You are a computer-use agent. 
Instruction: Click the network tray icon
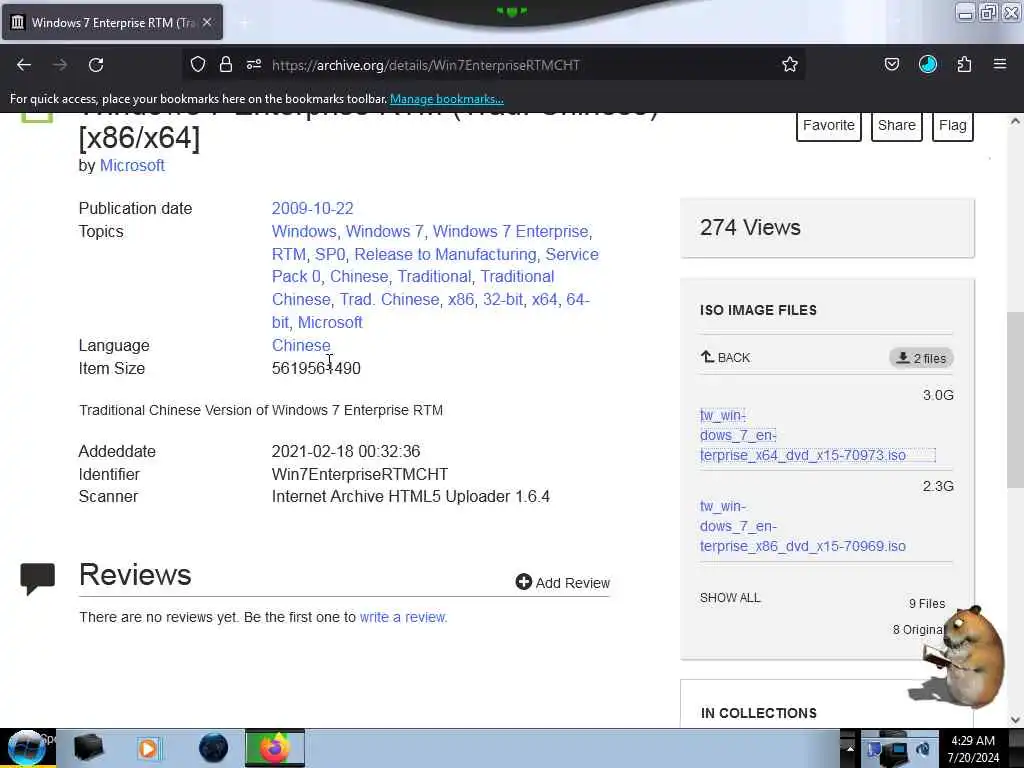(897, 751)
